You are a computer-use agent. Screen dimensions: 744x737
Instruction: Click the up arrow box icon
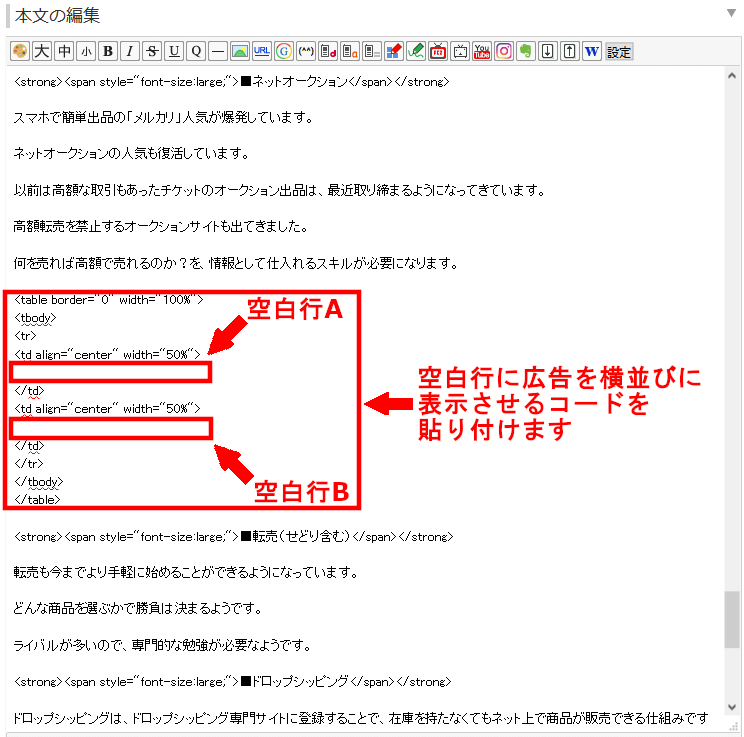click(570, 51)
